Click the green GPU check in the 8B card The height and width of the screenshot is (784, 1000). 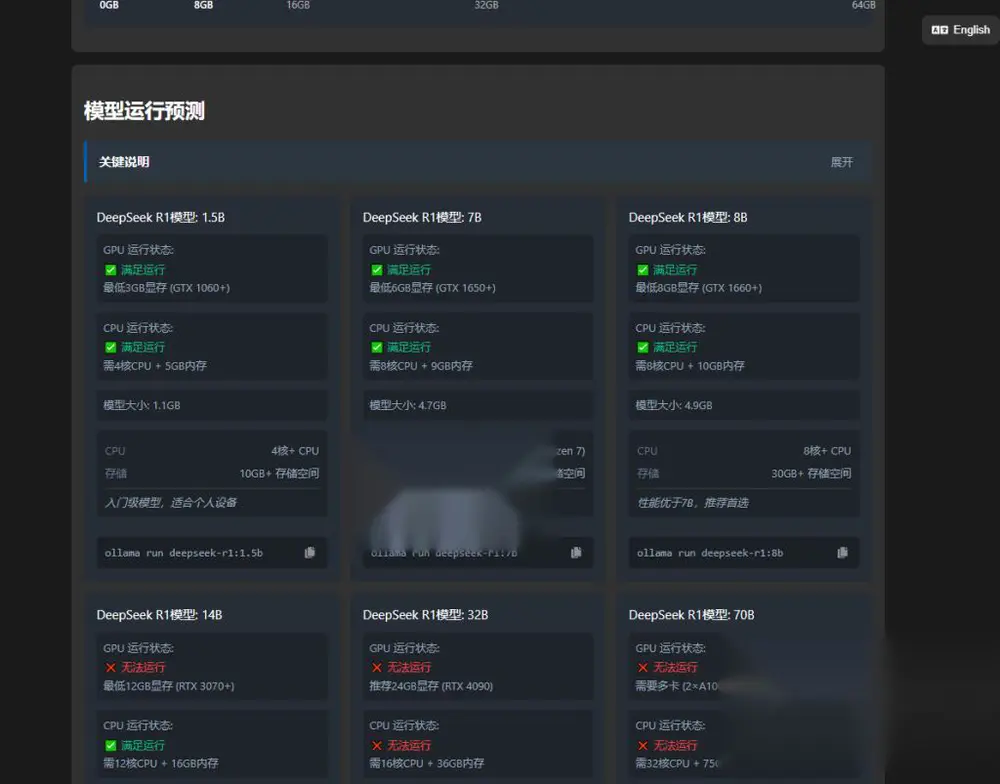click(x=643, y=270)
